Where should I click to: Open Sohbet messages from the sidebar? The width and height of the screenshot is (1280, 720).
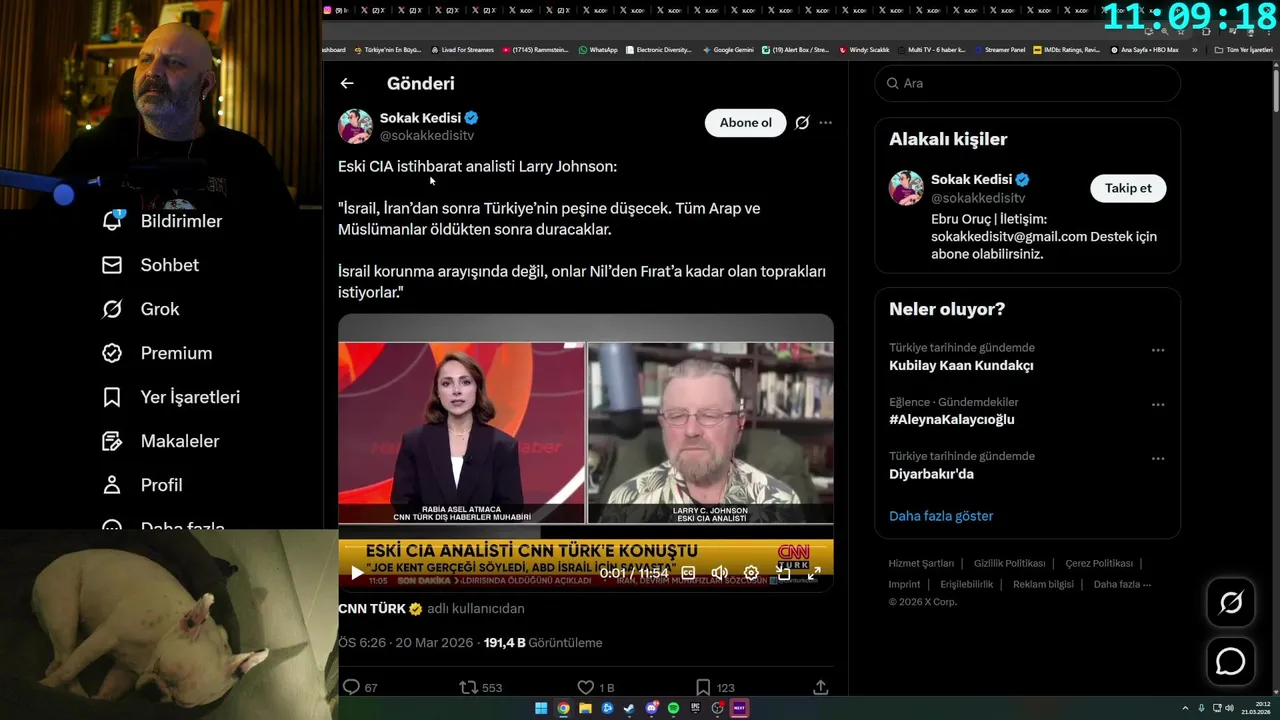pos(150,265)
